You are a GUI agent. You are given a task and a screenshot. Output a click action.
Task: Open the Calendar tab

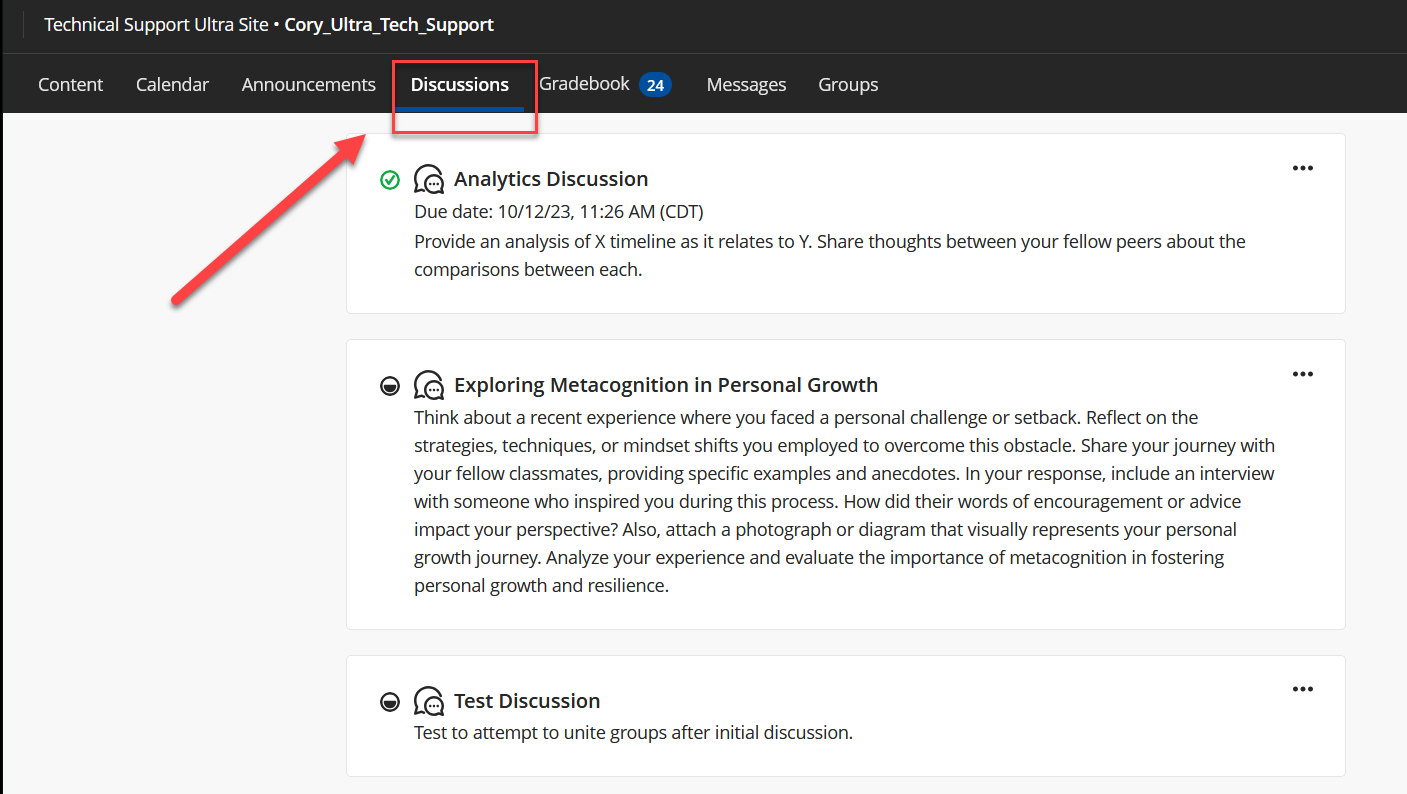point(172,84)
